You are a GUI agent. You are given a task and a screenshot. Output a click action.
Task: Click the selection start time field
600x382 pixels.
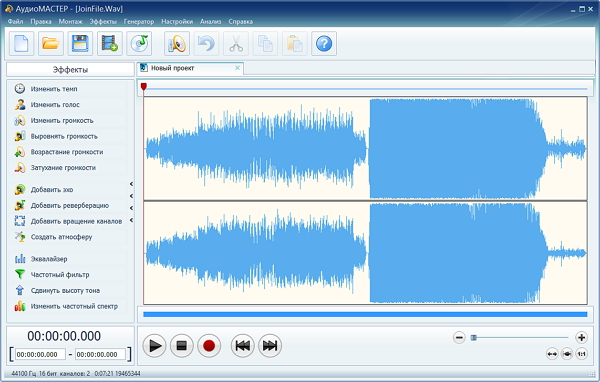click(x=40, y=354)
